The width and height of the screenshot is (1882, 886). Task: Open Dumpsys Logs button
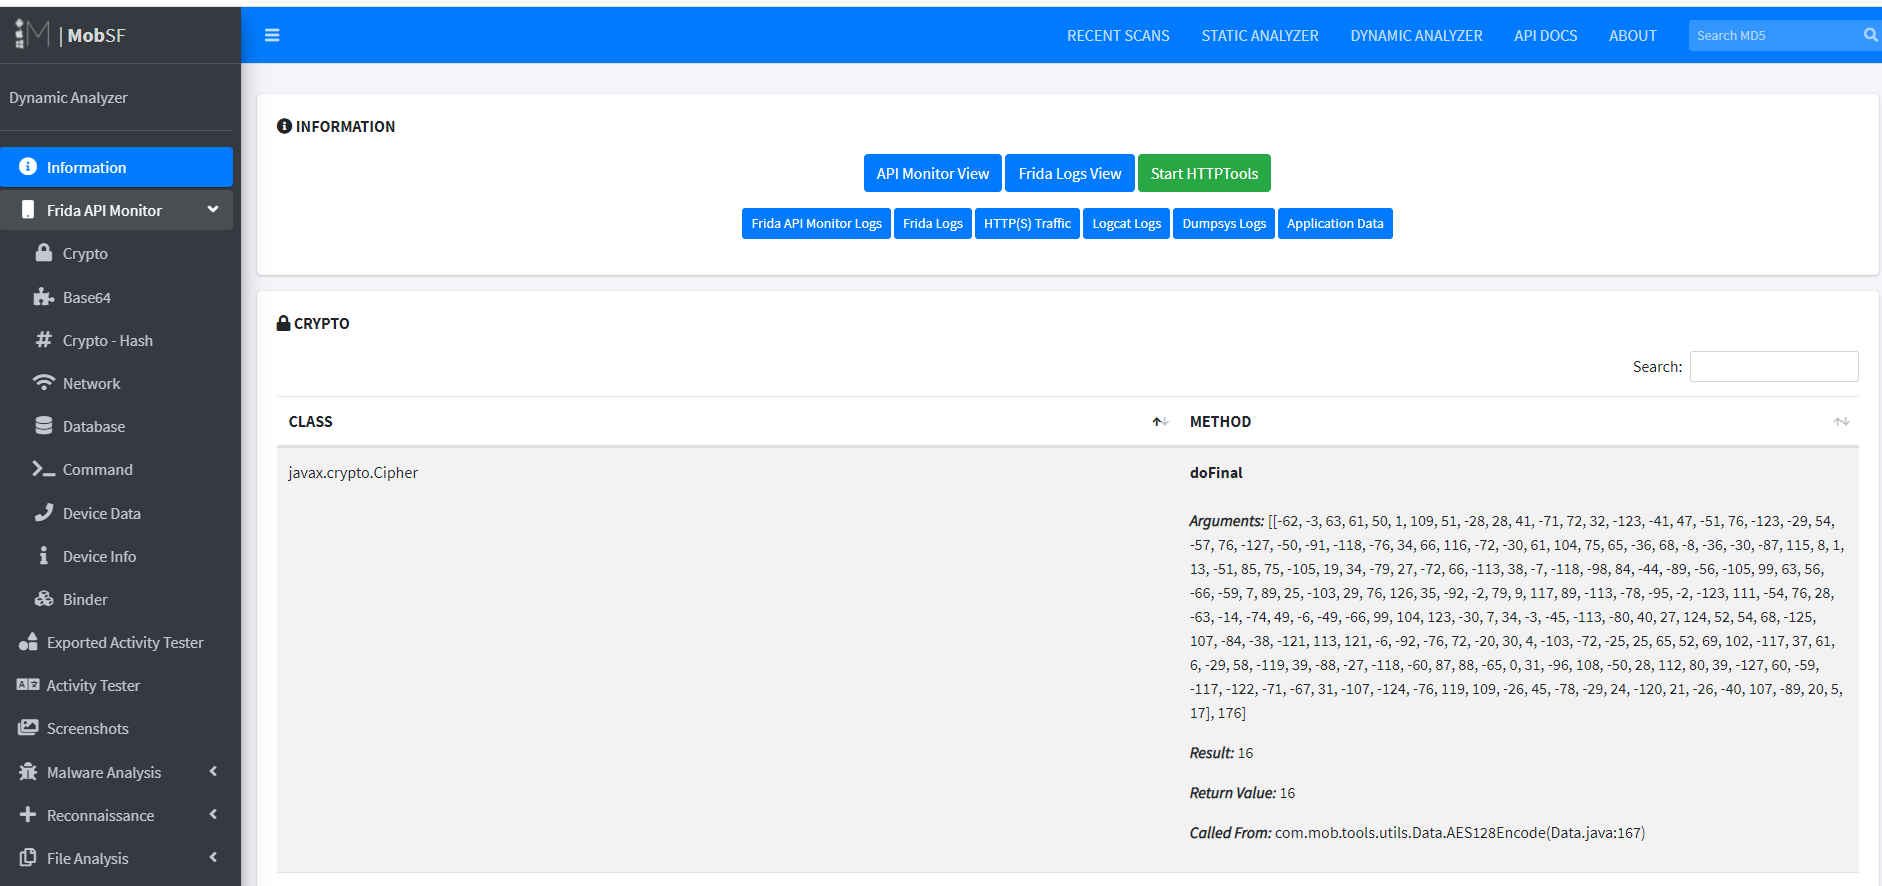point(1224,223)
